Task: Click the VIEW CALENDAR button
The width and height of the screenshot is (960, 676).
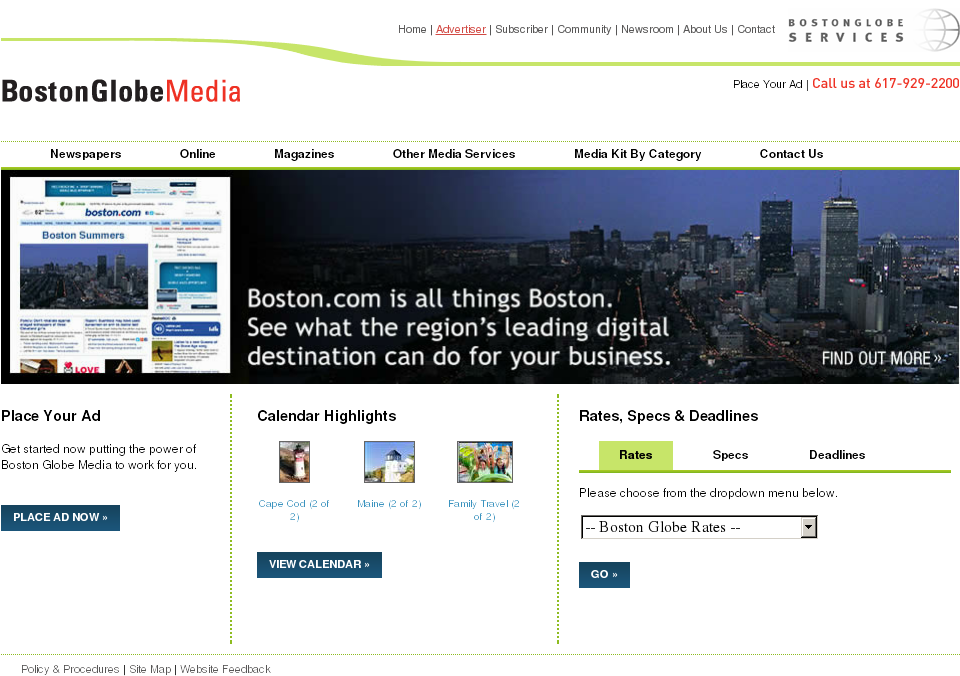Action: pos(319,564)
